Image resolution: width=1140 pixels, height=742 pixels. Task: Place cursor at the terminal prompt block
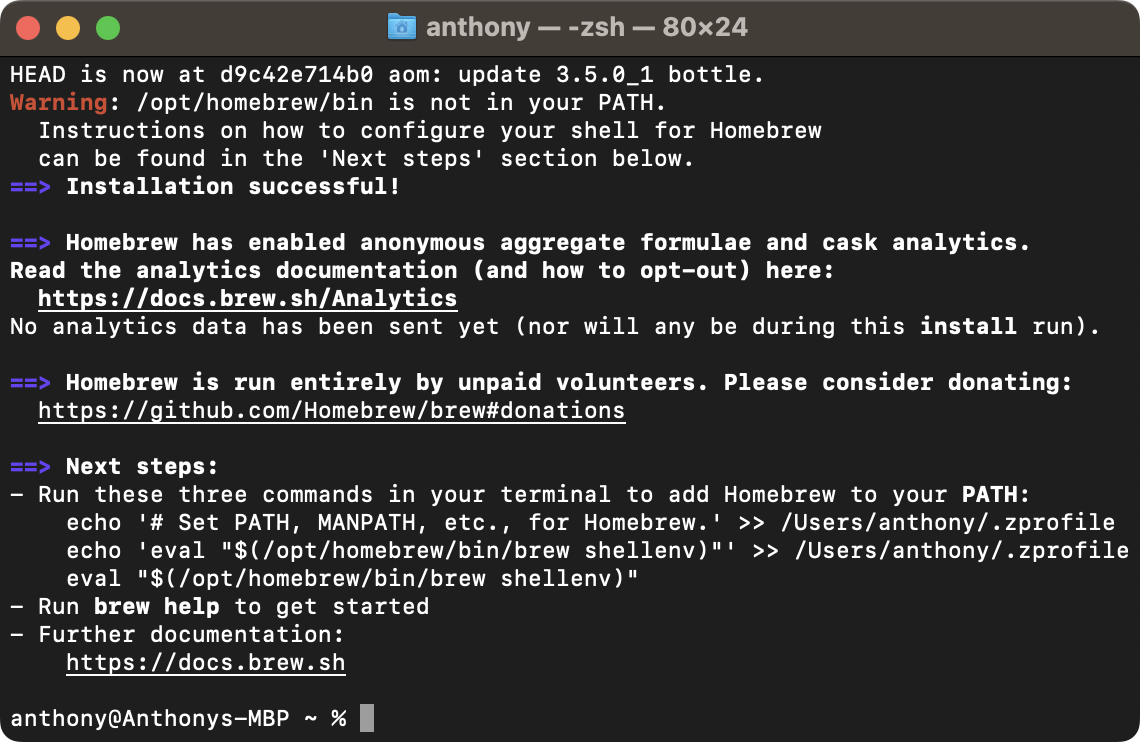[x=367, y=719]
